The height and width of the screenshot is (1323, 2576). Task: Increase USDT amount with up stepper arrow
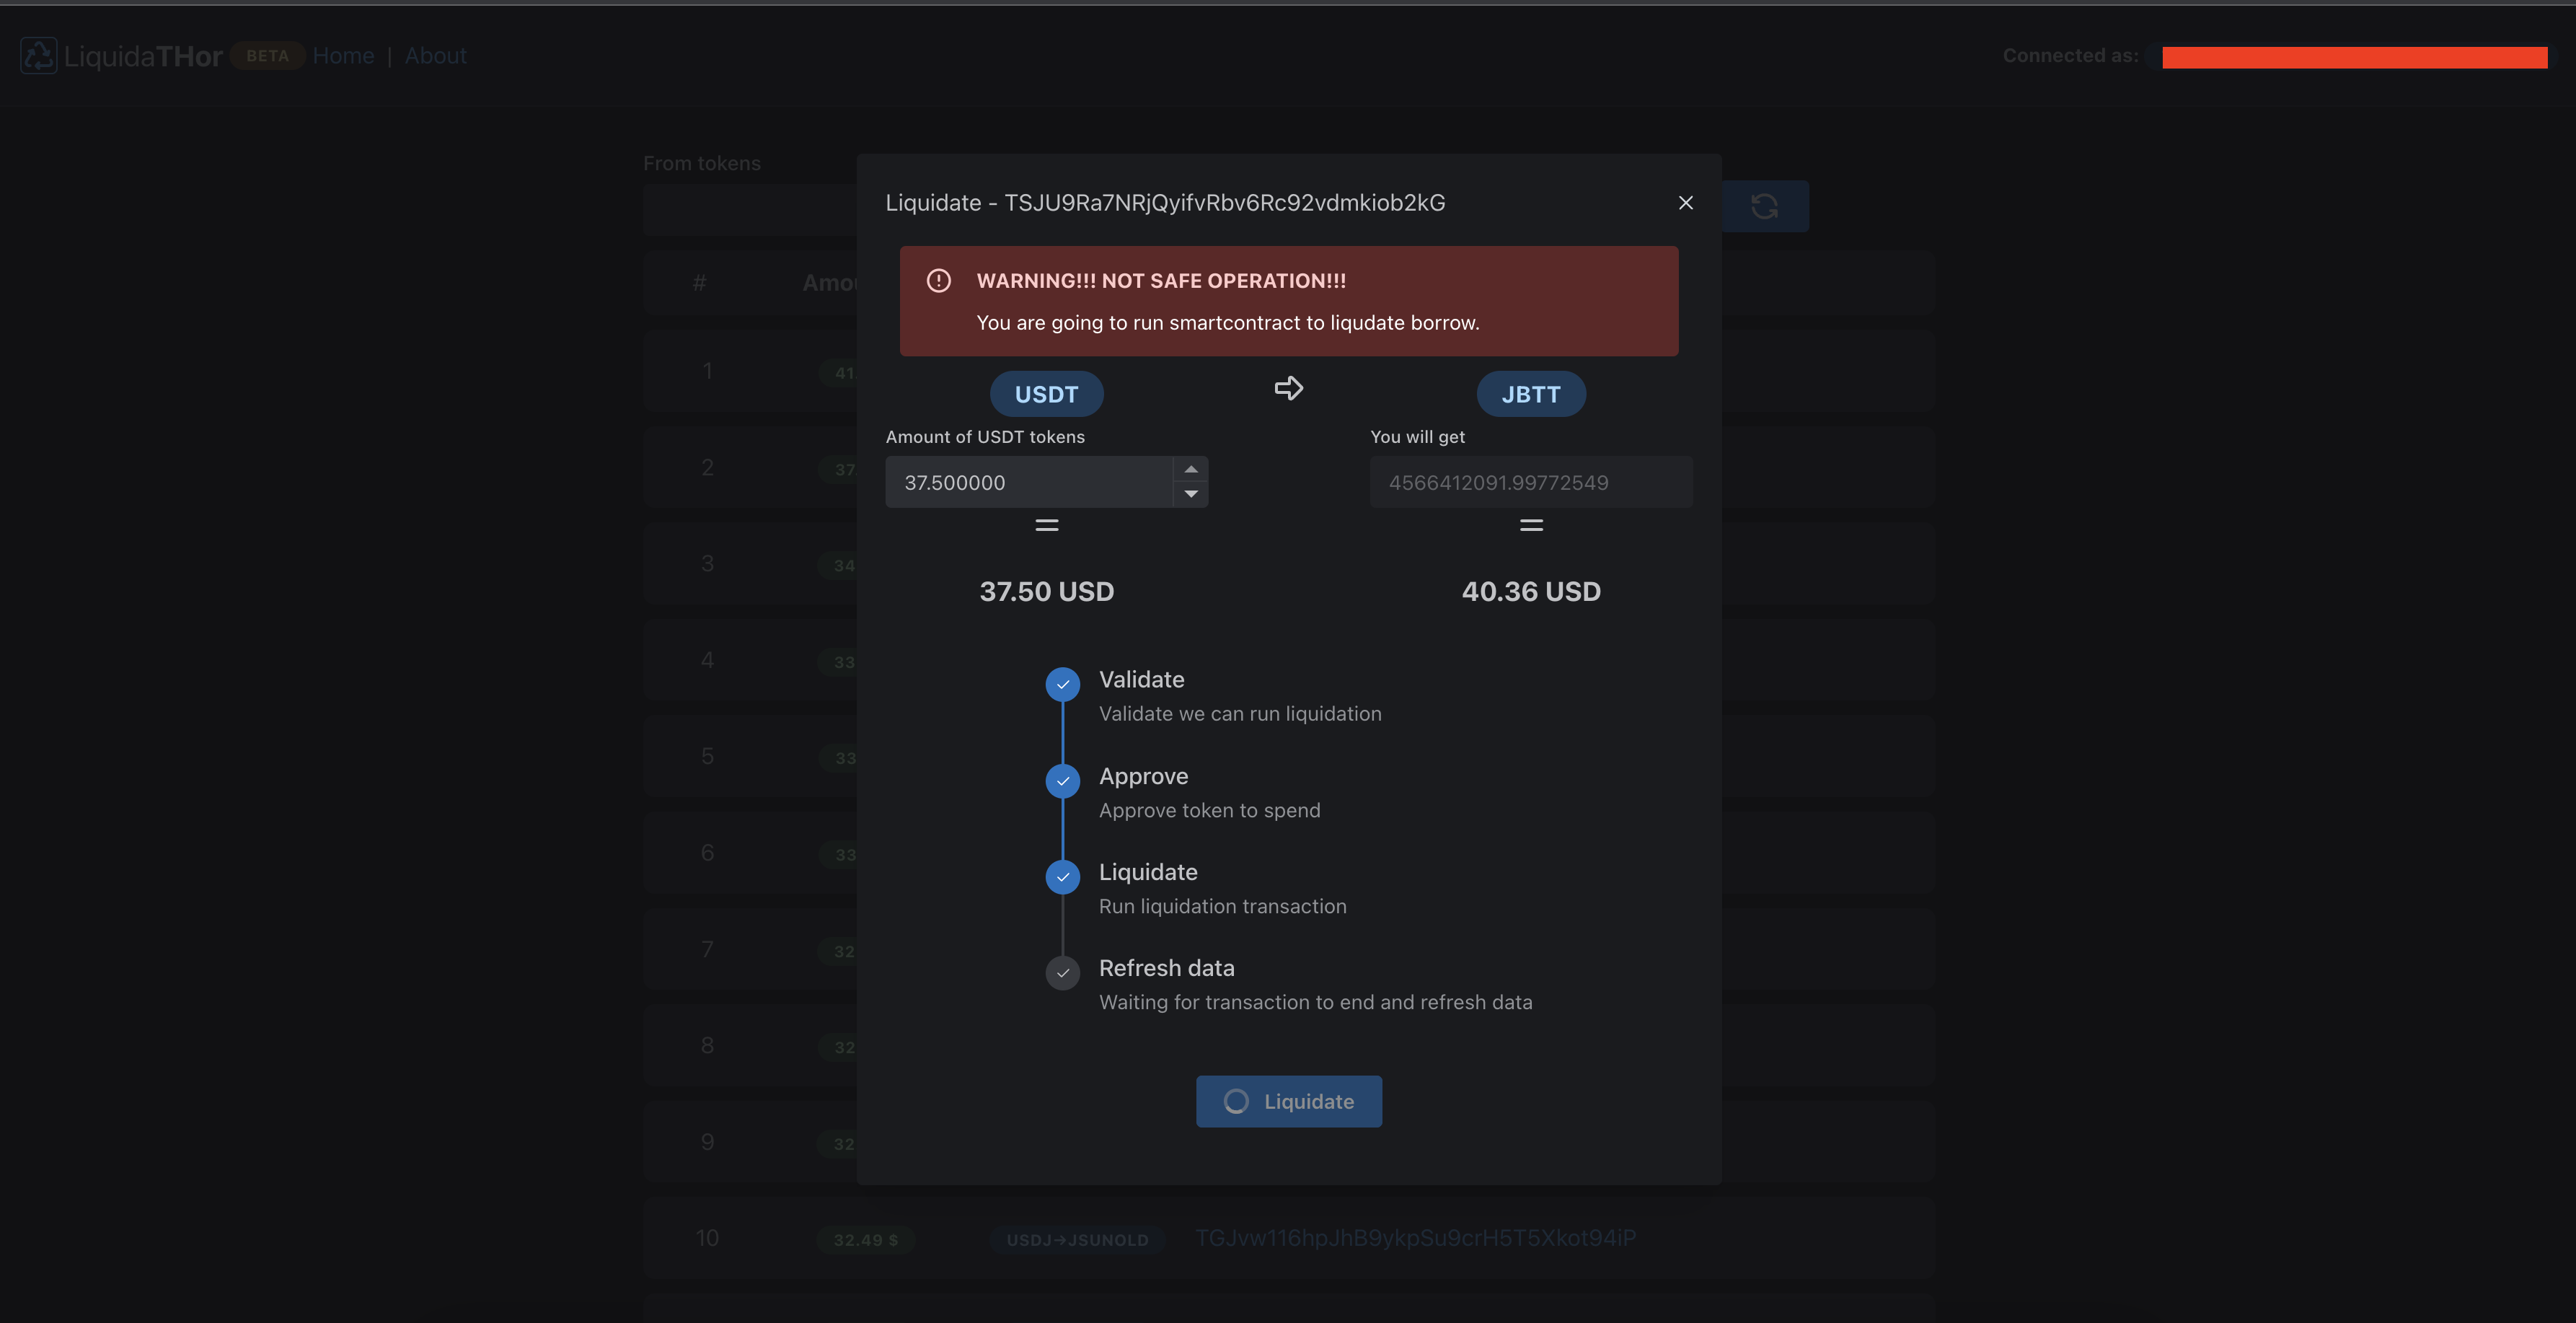(x=1190, y=470)
